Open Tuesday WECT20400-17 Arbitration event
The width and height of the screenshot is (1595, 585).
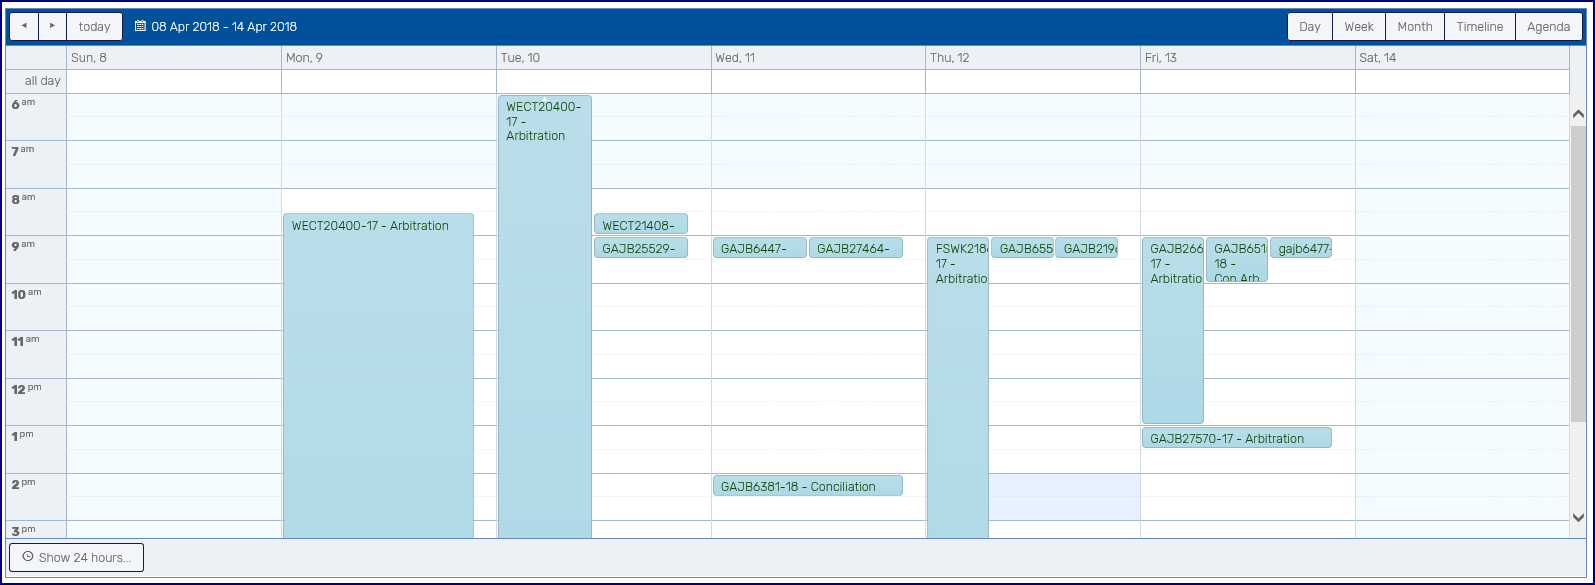pyautogui.click(x=545, y=317)
